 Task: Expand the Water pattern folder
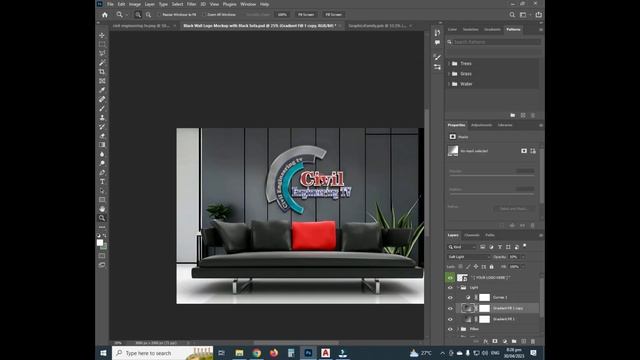click(x=449, y=84)
